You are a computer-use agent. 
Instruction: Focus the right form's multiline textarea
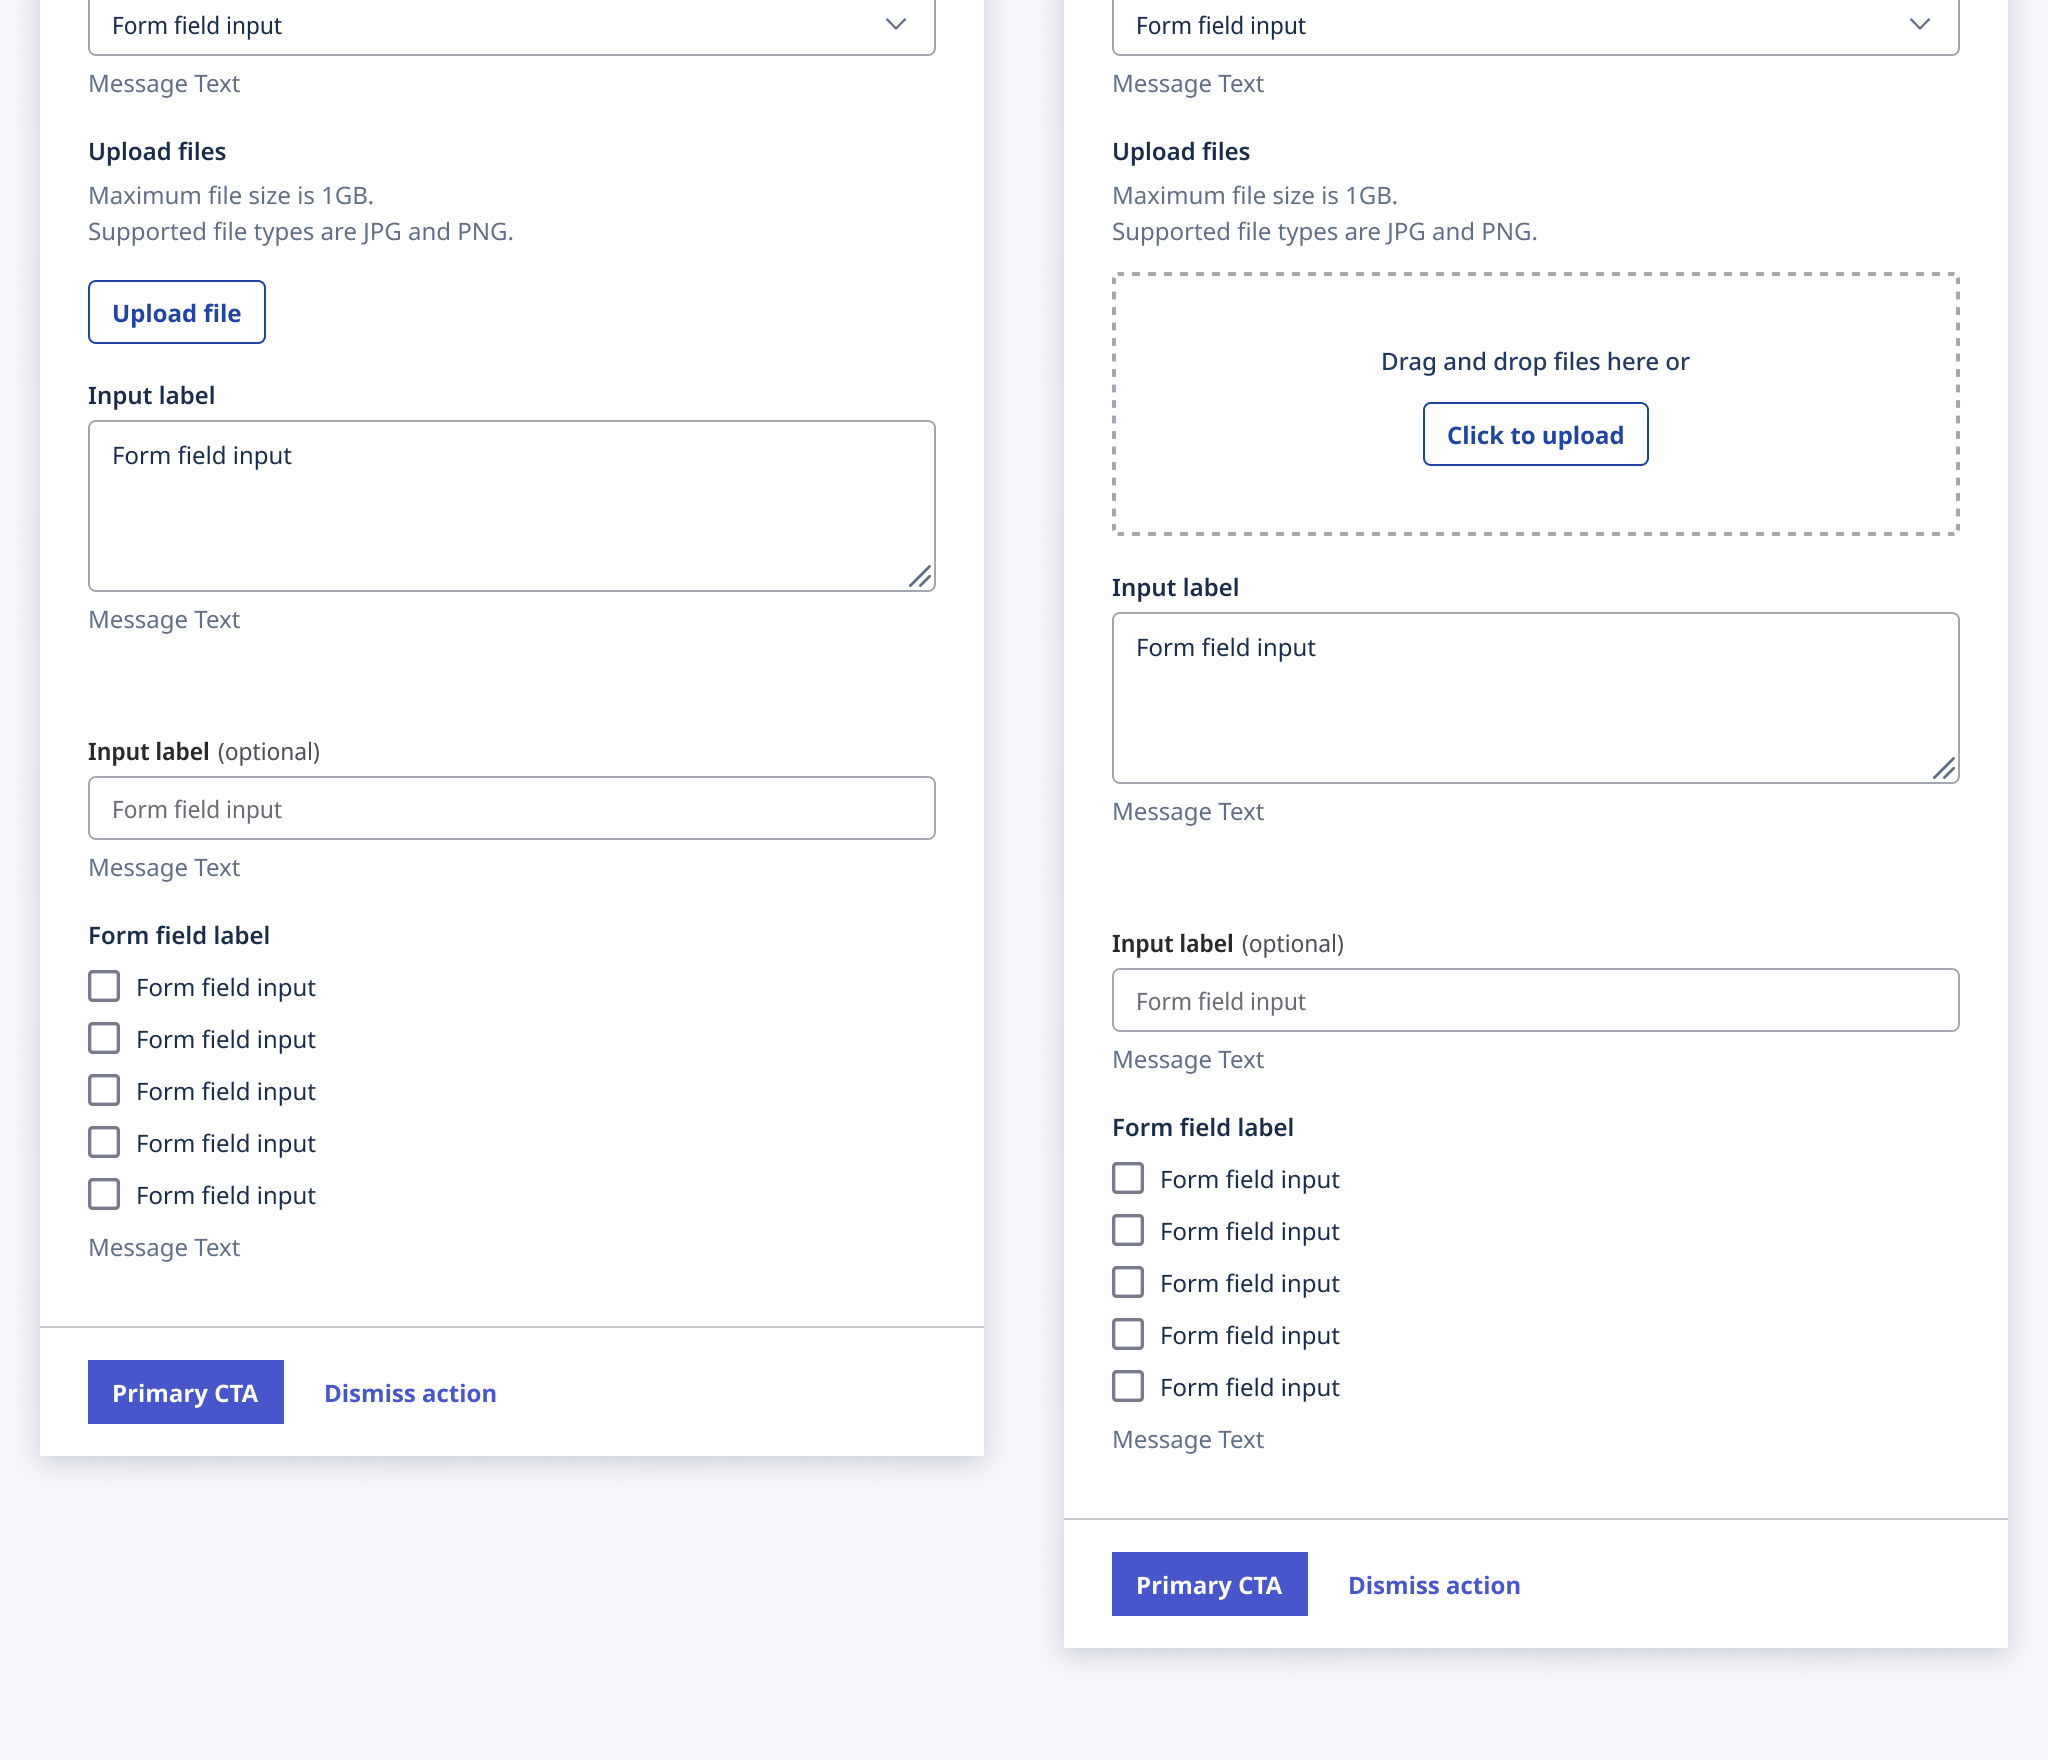(x=1536, y=698)
